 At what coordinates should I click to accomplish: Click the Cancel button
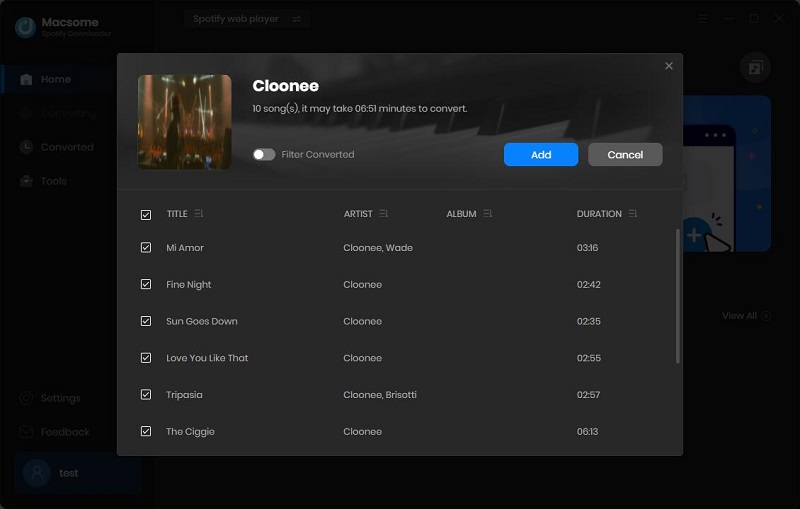point(625,155)
